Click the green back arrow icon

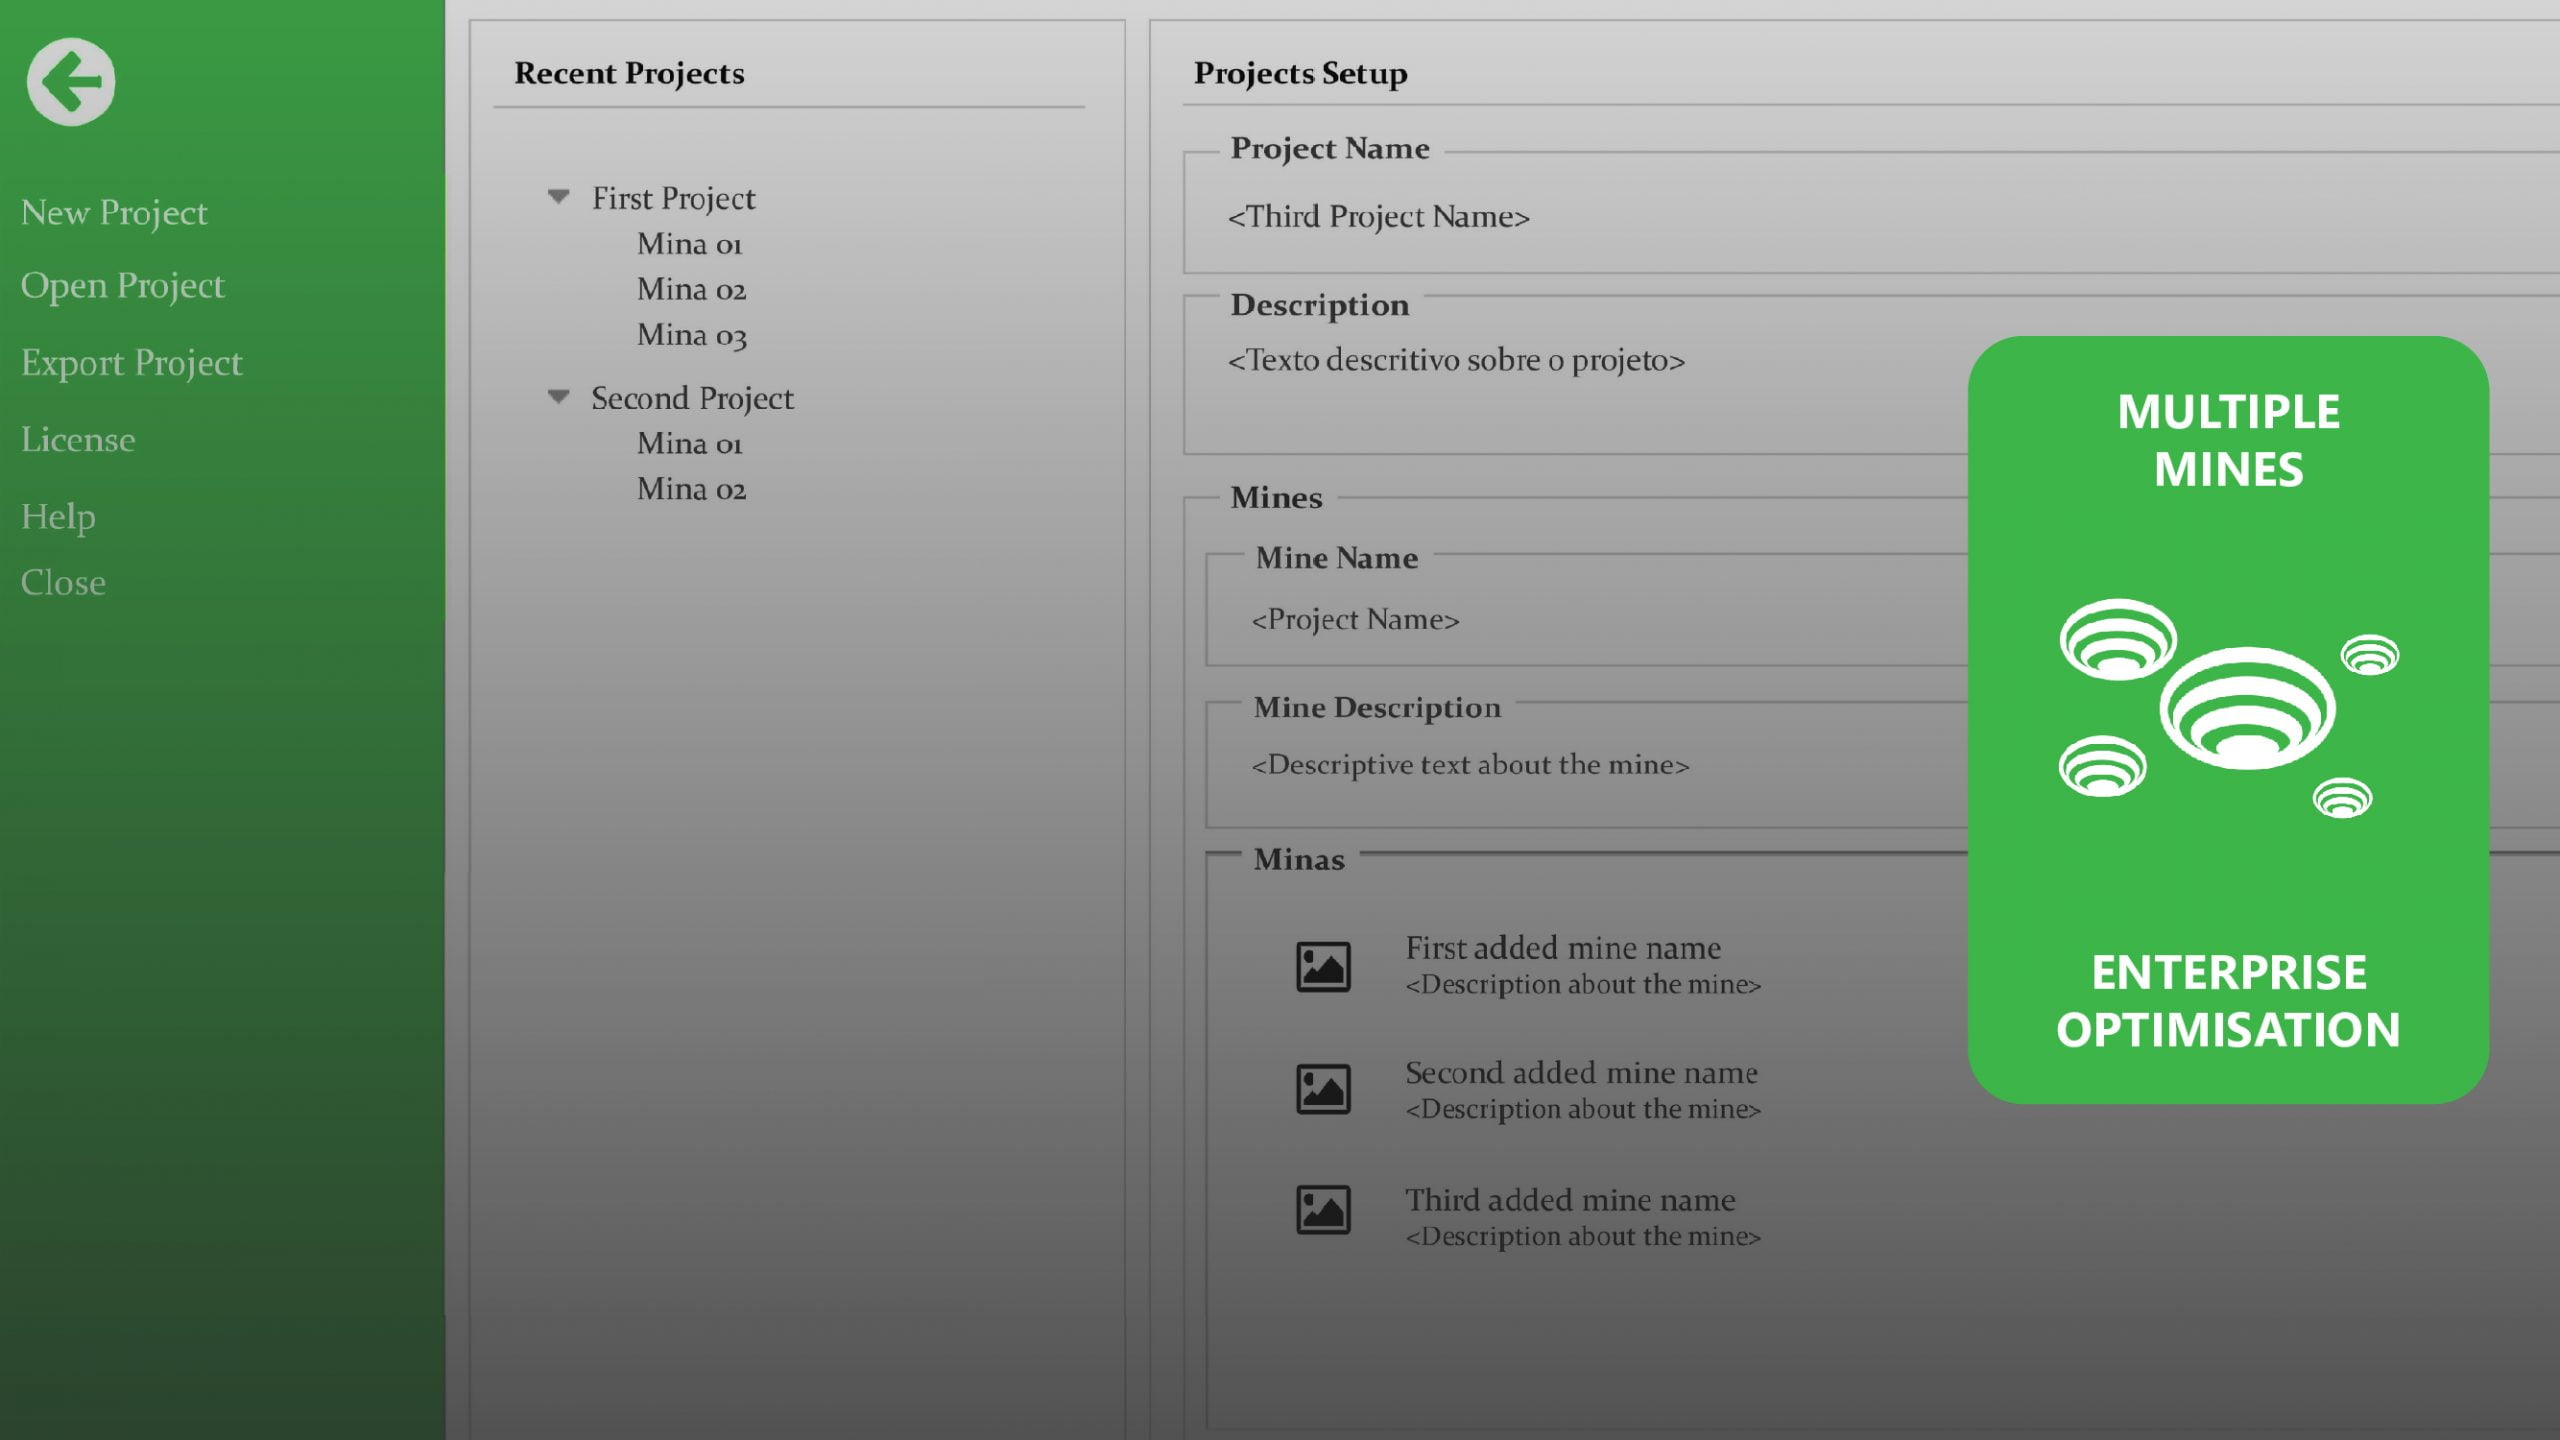coord(71,82)
